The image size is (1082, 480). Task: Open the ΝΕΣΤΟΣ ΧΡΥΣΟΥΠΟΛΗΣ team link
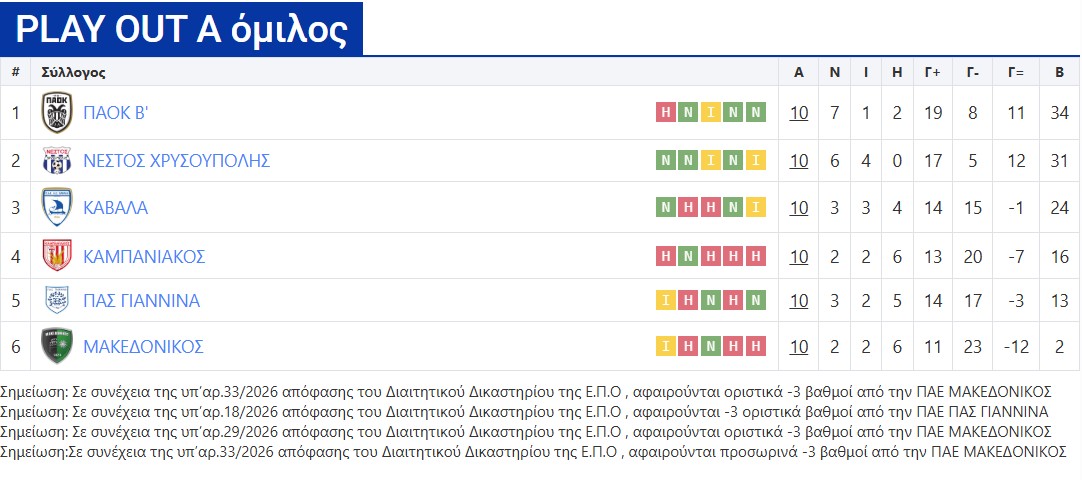pos(177,161)
